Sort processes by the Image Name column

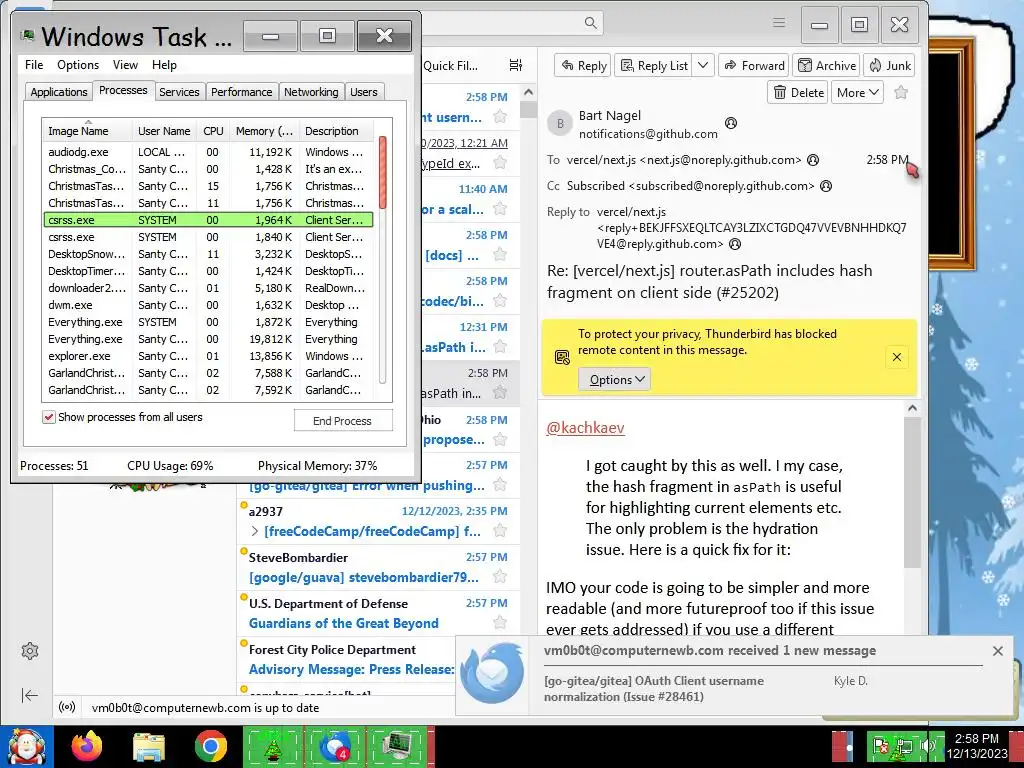pos(87,131)
